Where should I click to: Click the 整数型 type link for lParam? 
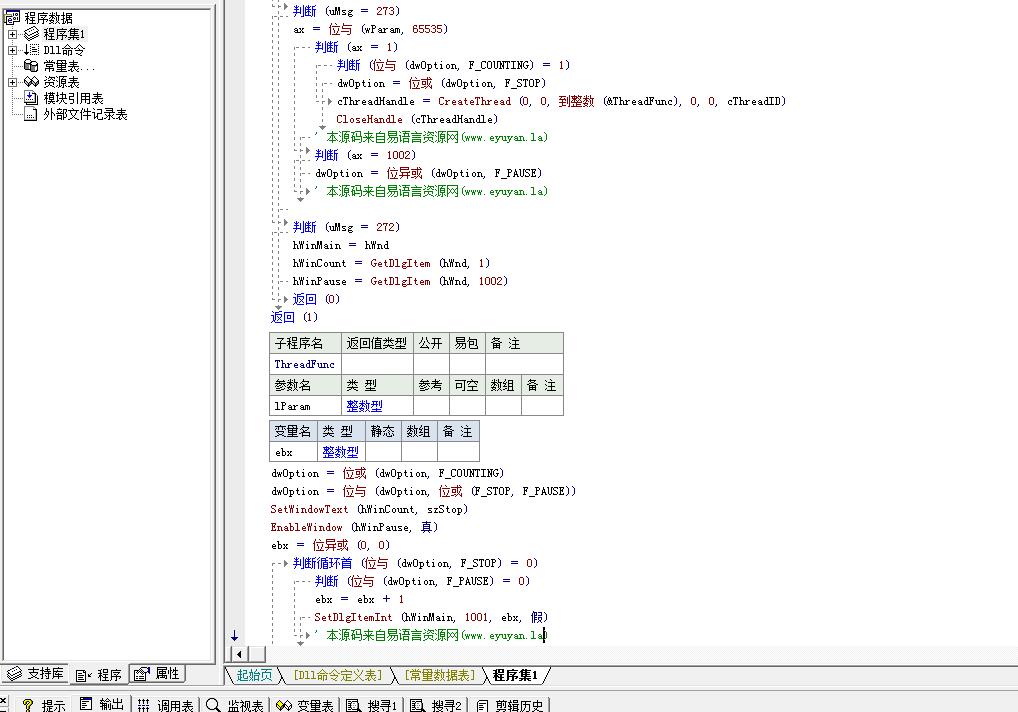[x=364, y=406]
